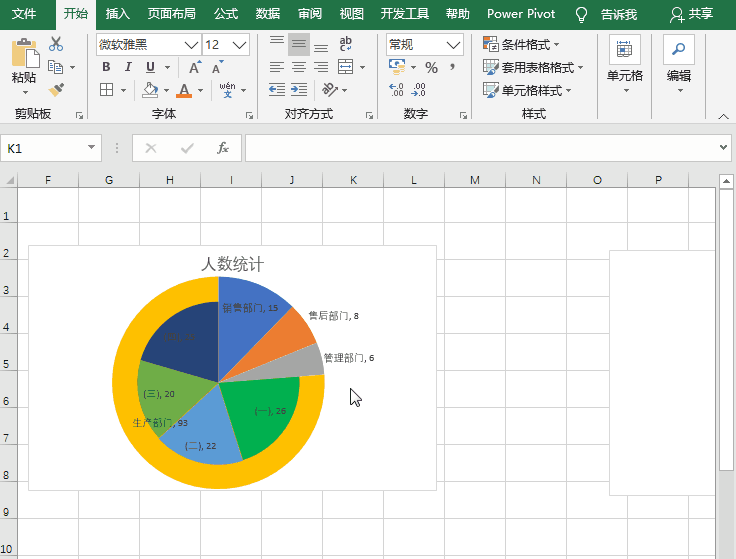Toggle bold formatting
This screenshot has width=736, height=559.
(x=106, y=67)
